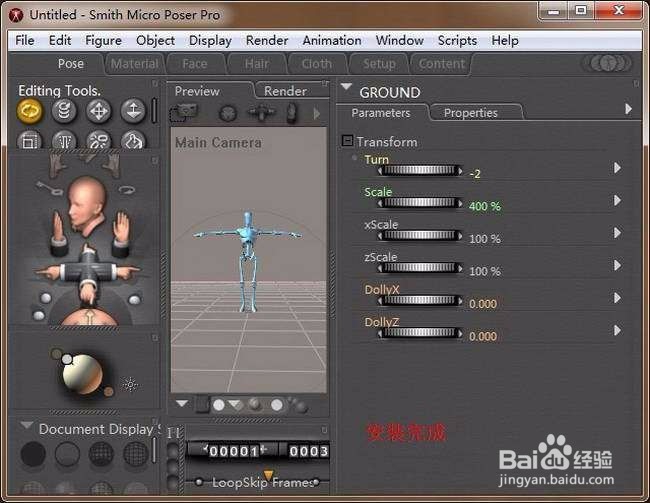The width and height of the screenshot is (650, 503).
Task: Select the Color (paint bucket) editing tool
Action: point(133,140)
